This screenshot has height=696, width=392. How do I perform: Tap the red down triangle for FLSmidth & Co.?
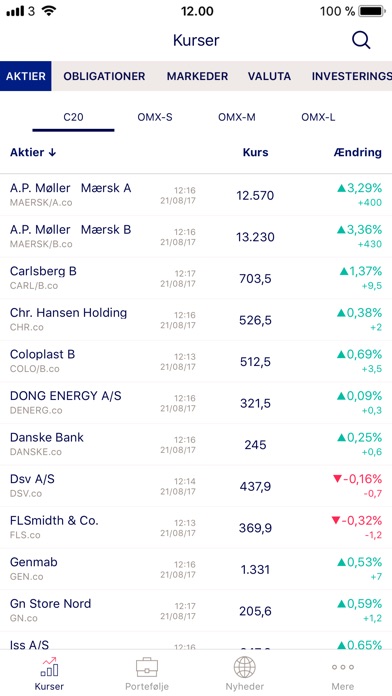click(x=336, y=520)
